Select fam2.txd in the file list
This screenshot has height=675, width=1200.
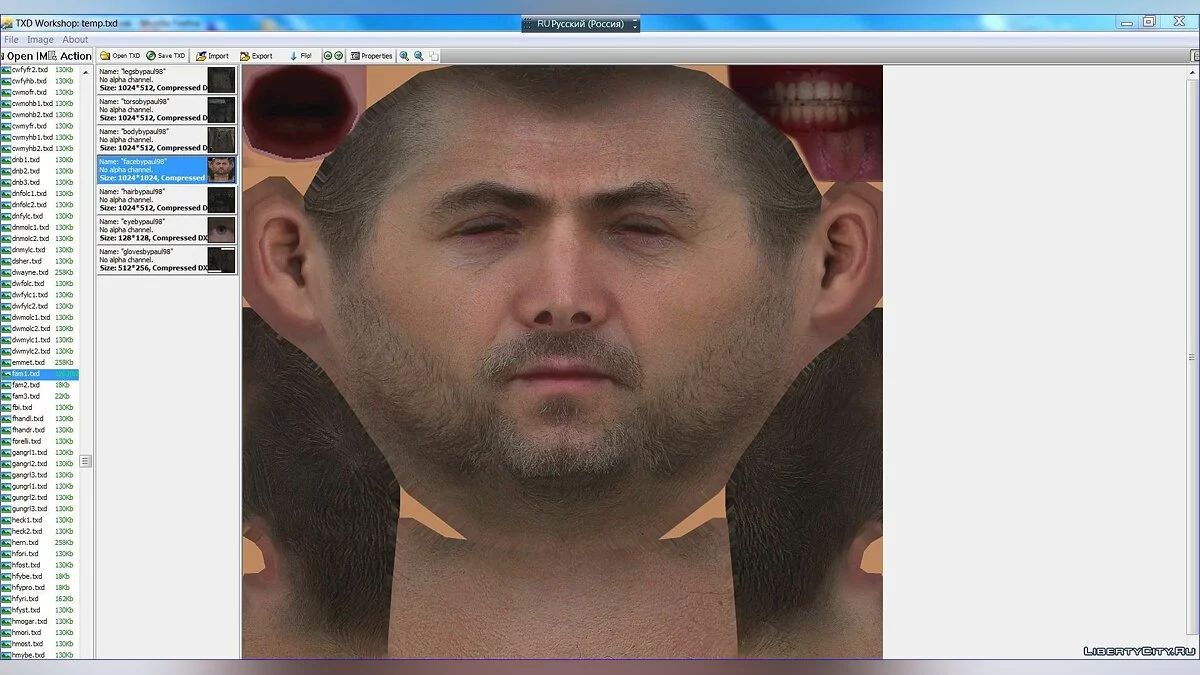coord(40,385)
